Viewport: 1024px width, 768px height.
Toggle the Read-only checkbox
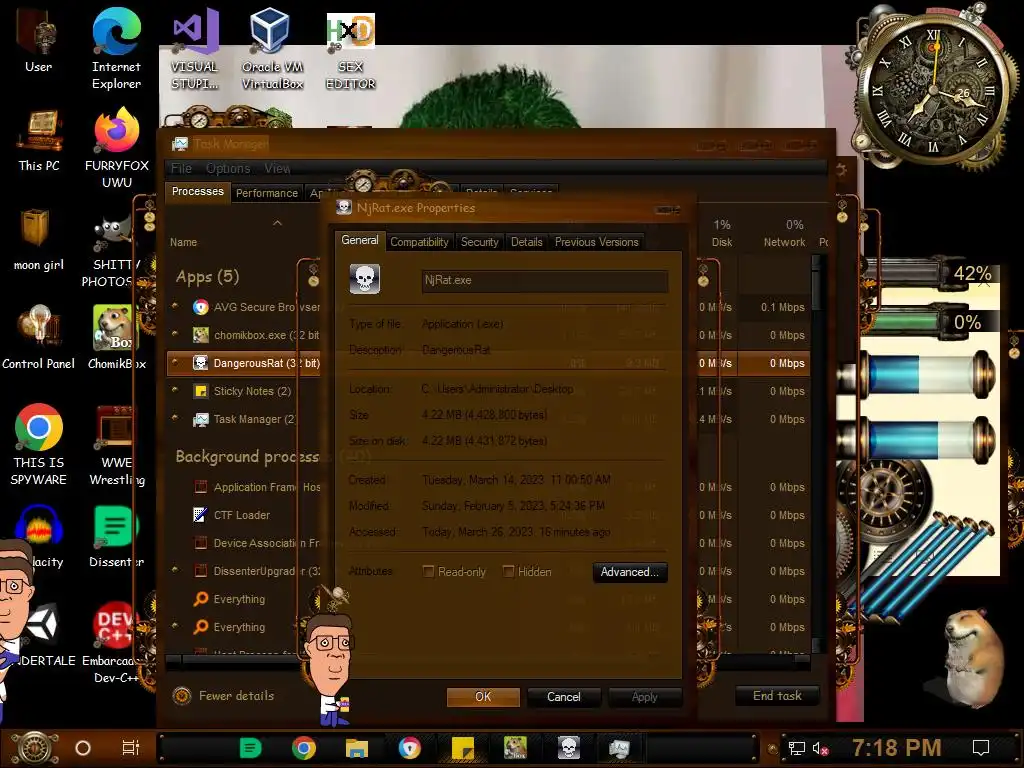(428, 571)
